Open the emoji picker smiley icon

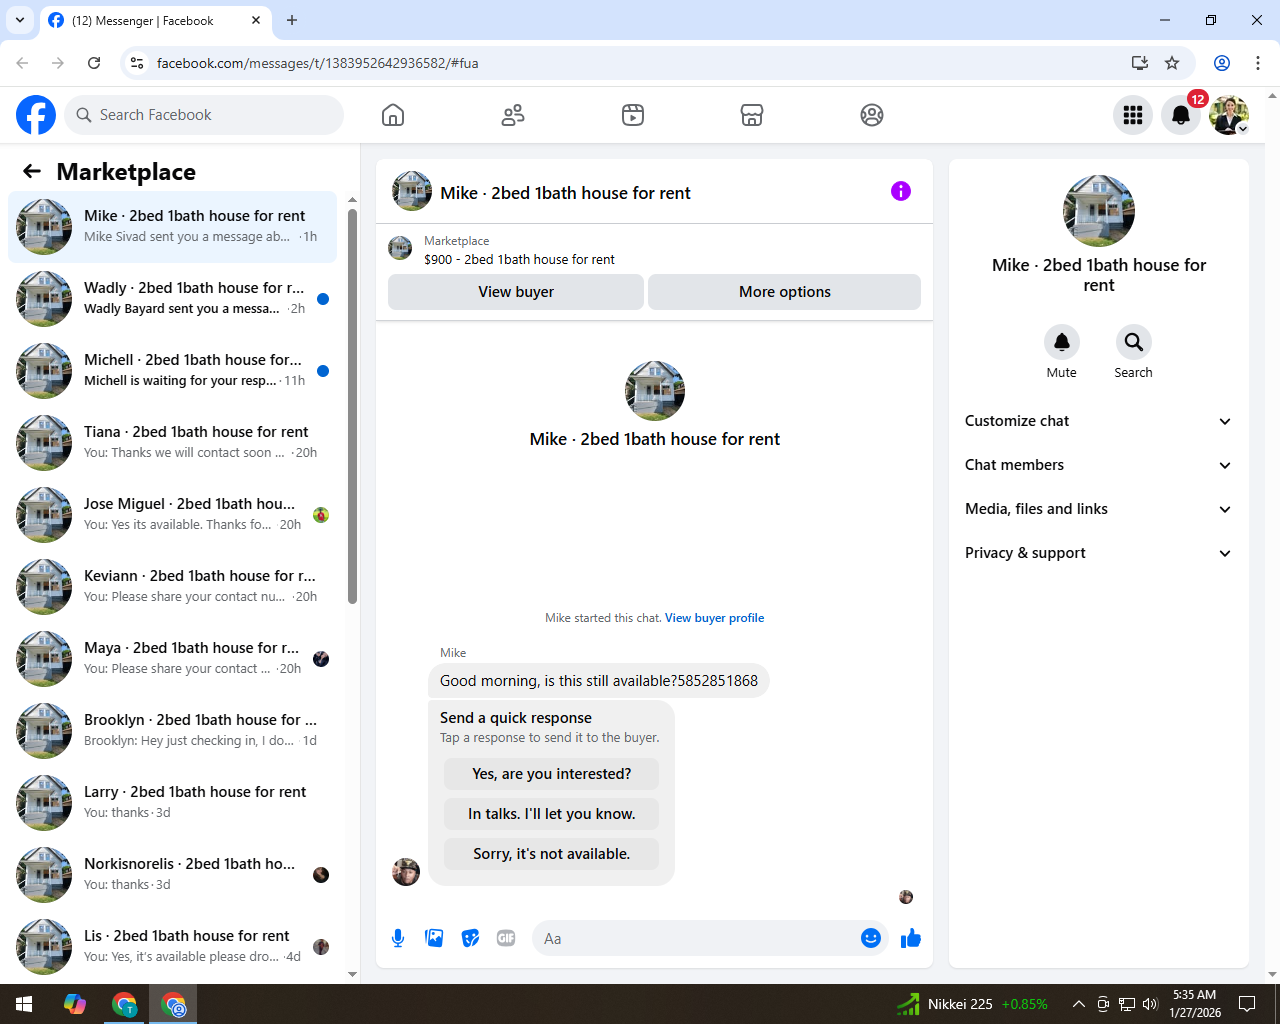pyautogui.click(x=871, y=938)
